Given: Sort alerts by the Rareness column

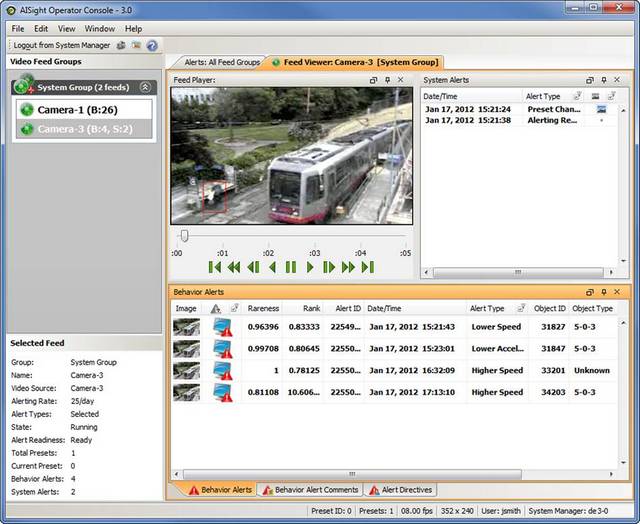Looking at the screenshot, I should (x=263, y=309).
